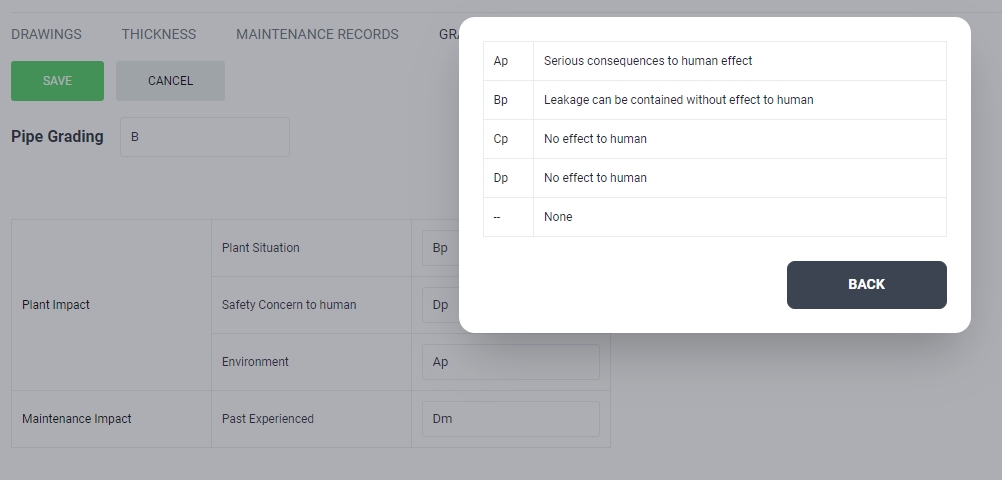
Task: Pick the Dp no effect row
Action: pos(714,178)
